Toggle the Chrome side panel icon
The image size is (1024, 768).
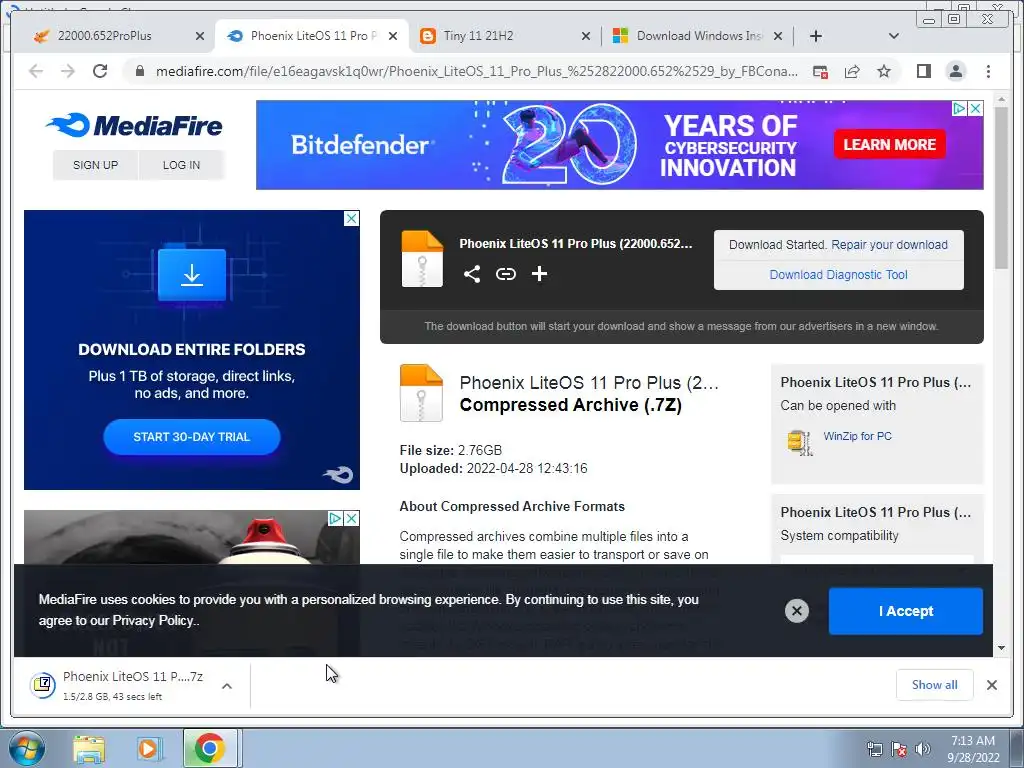(923, 71)
